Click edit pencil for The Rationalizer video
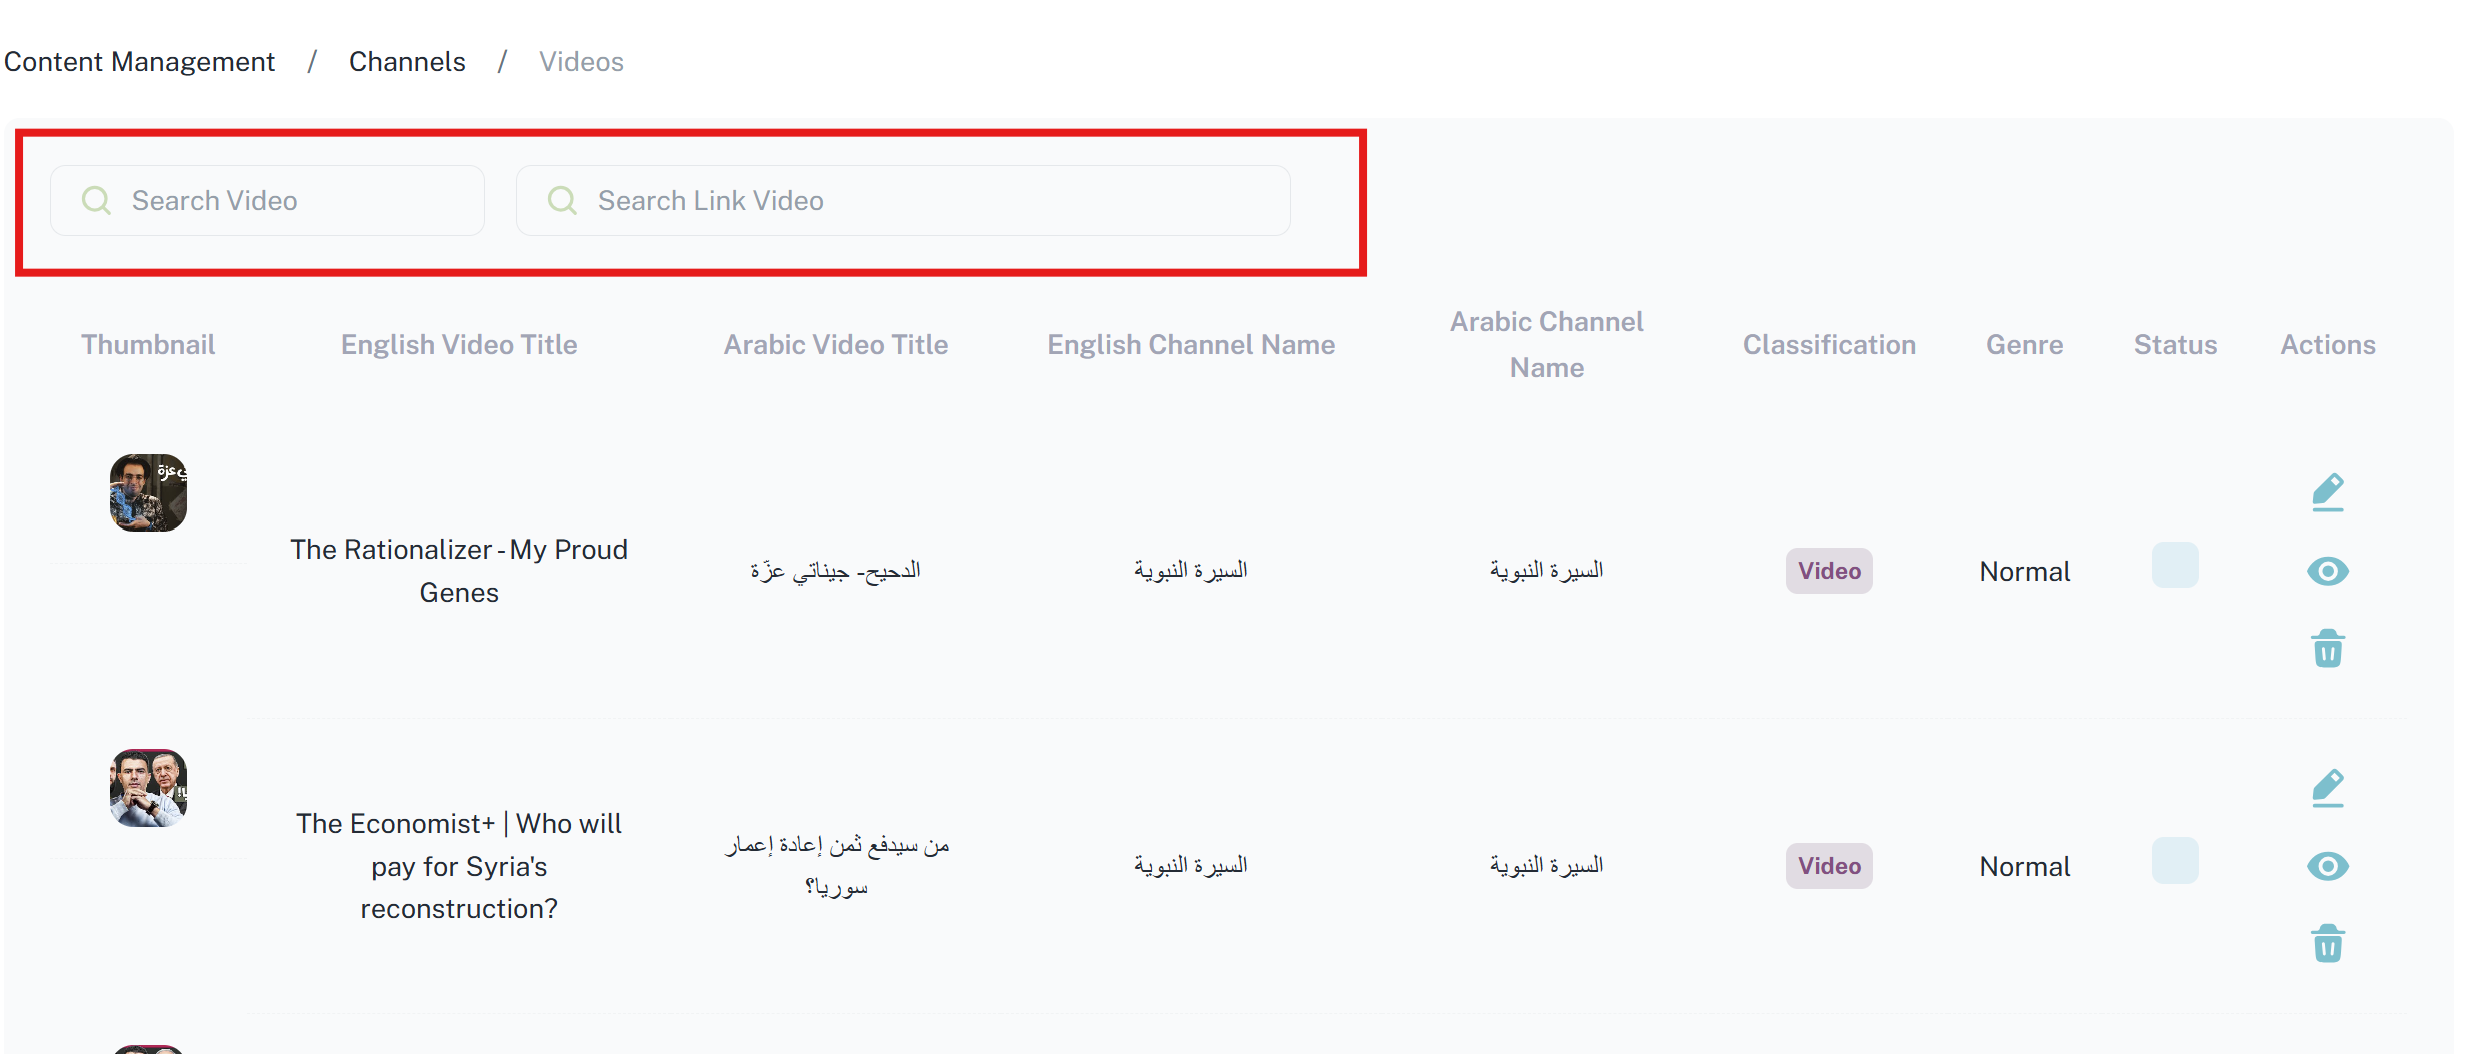 (x=2327, y=492)
